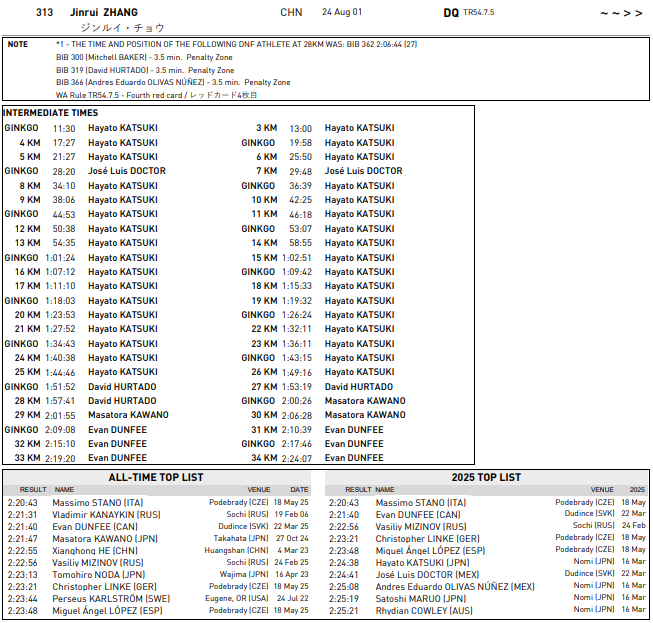Image resolution: width=653 pixels, height=623 pixels.
Task: Click the red card symbols beside DQ
Action: coord(621,13)
